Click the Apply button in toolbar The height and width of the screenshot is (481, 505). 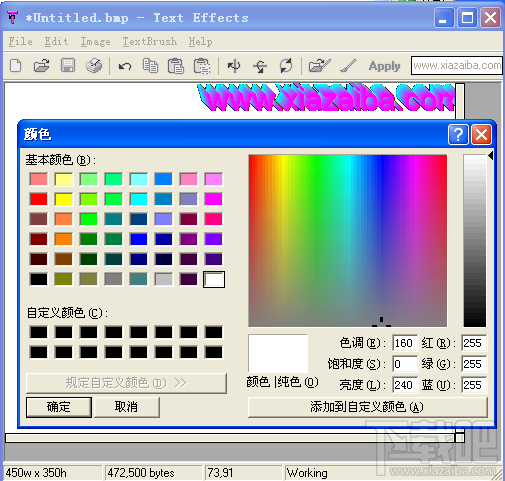384,66
